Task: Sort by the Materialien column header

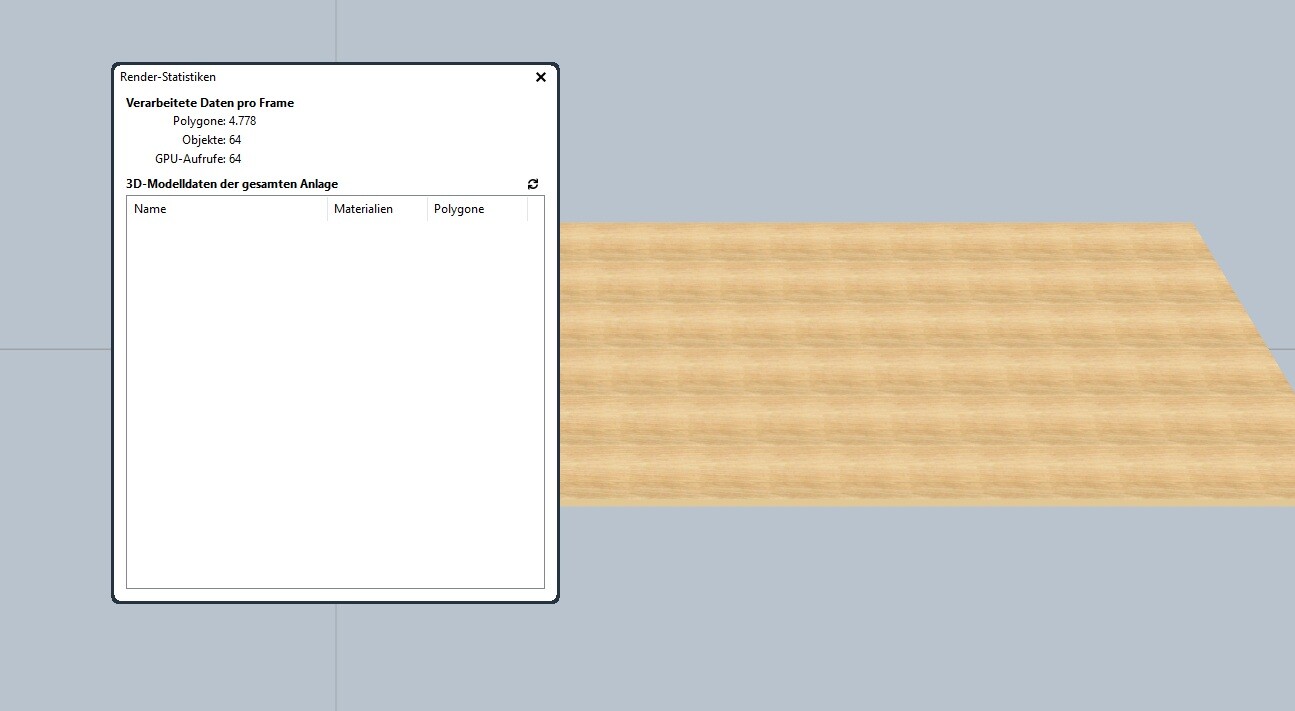Action: tap(377, 209)
